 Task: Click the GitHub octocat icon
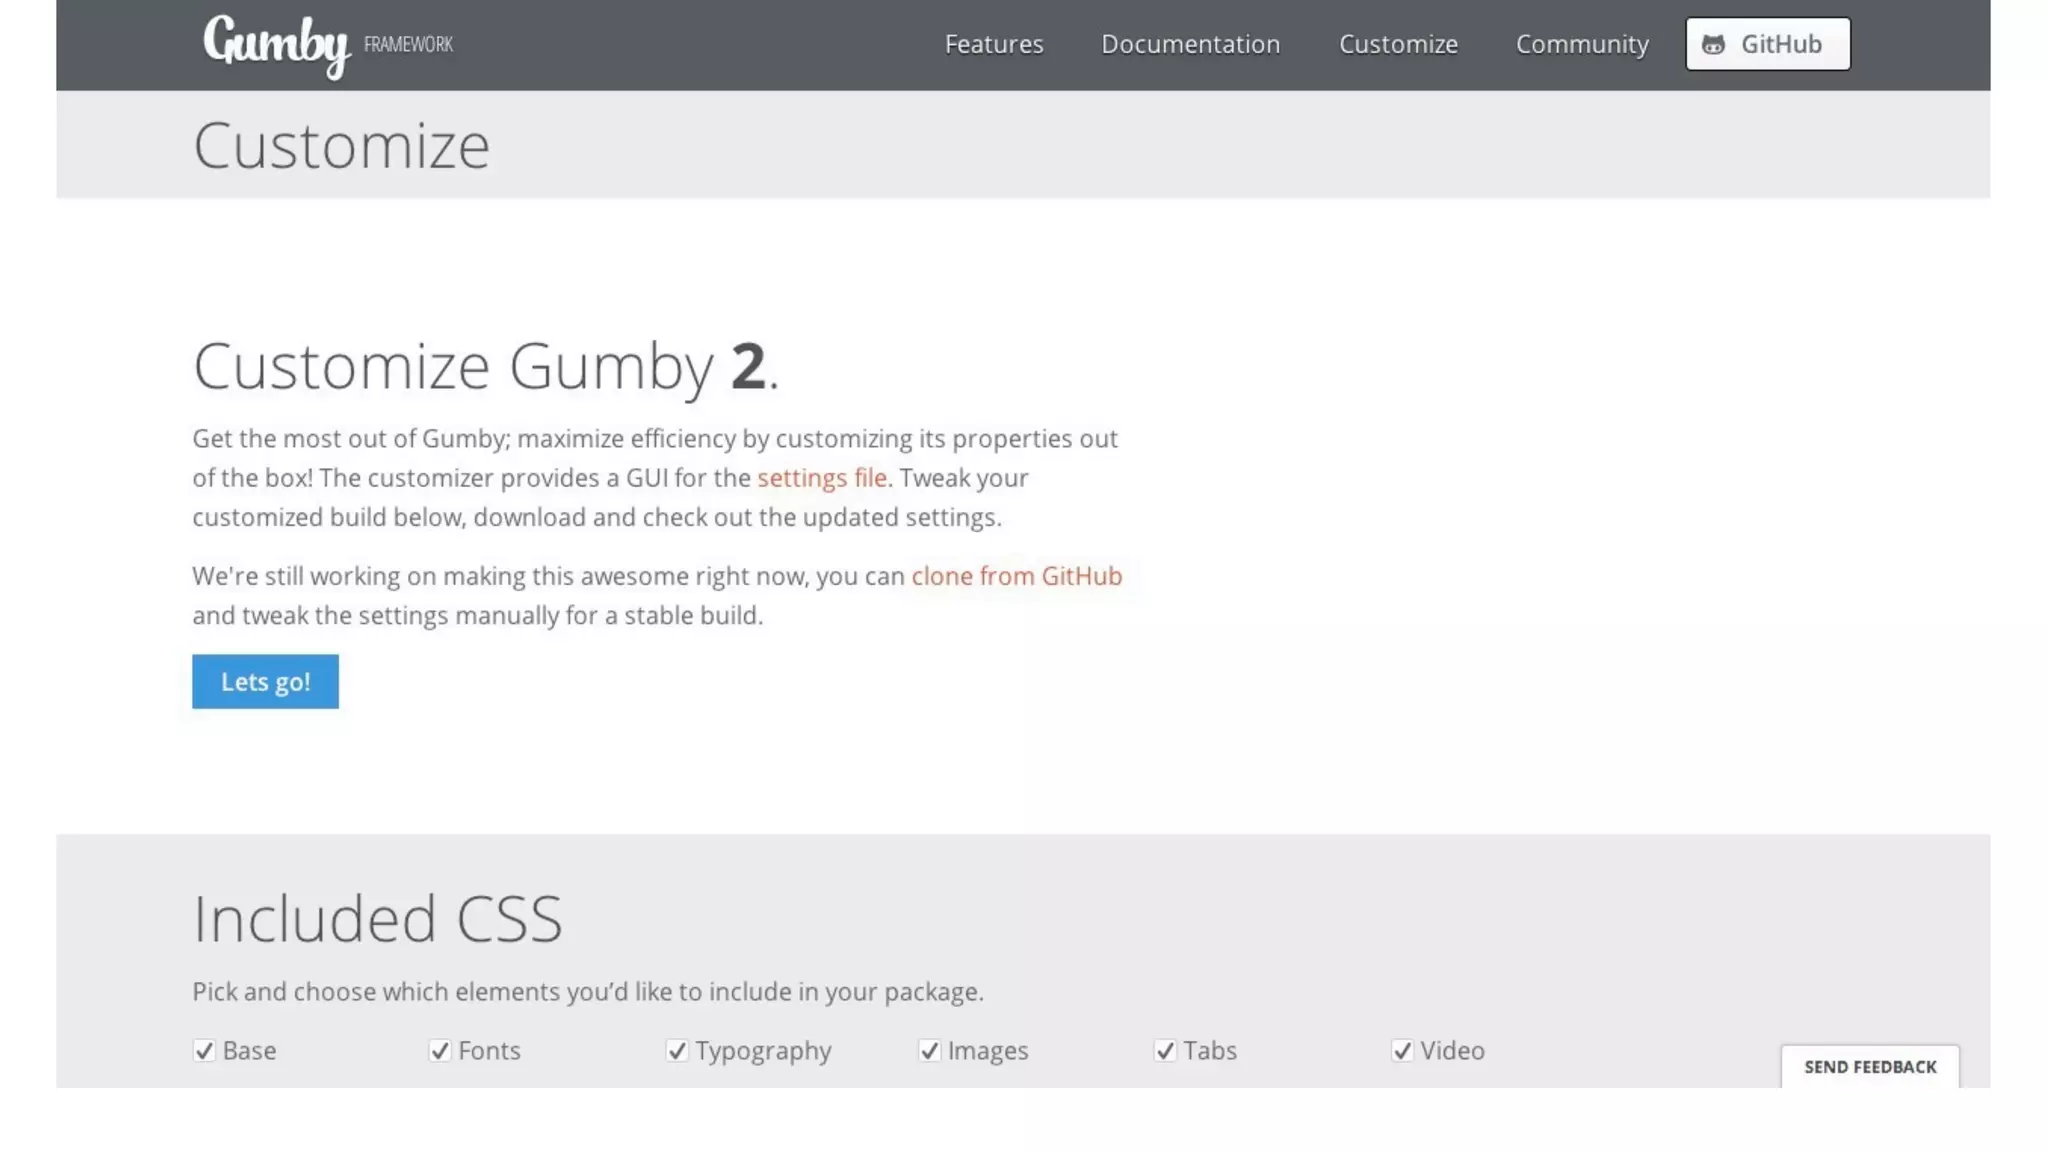pyautogui.click(x=1713, y=45)
